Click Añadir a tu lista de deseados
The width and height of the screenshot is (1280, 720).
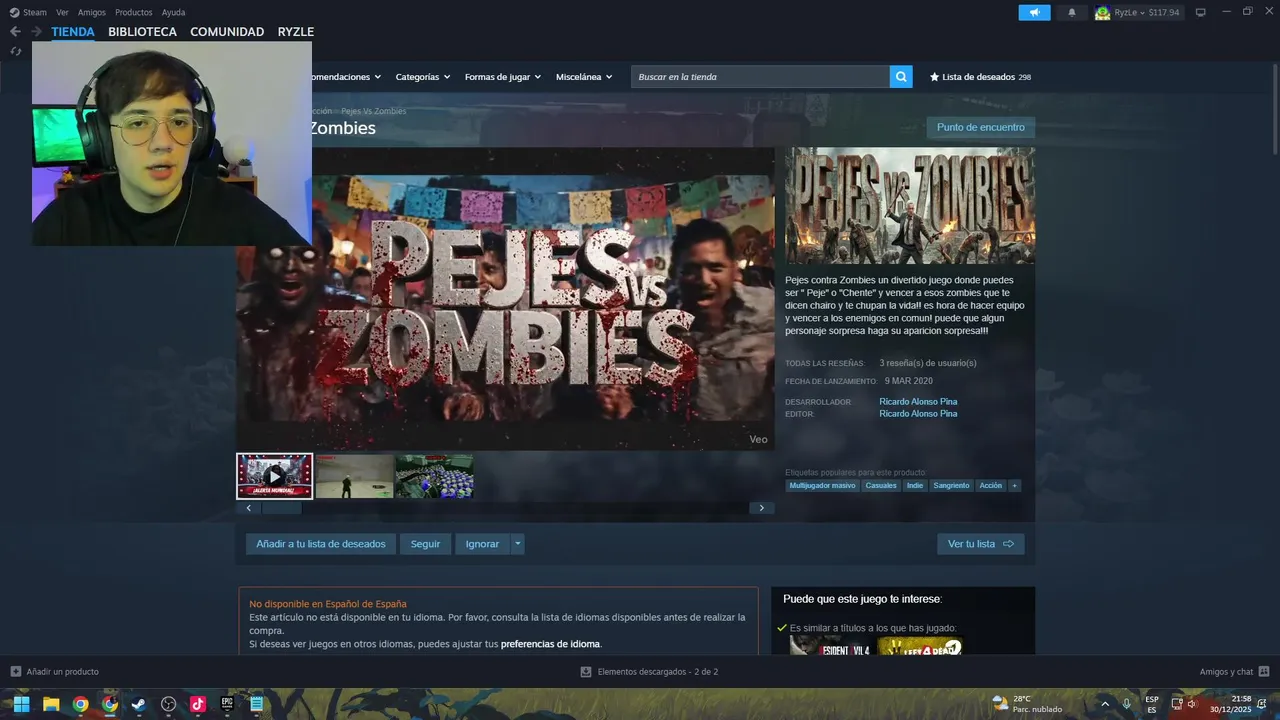pyautogui.click(x=321, y=544)
